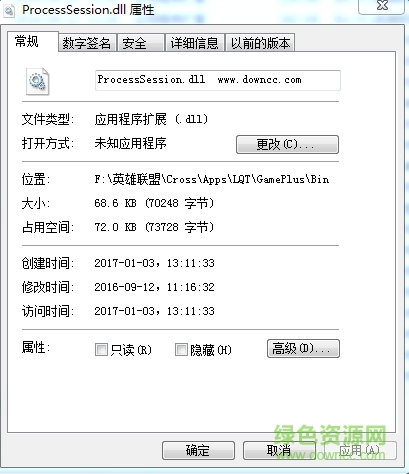
Task: Go to the 以前的版本 tab
Action: pos(260,43)
